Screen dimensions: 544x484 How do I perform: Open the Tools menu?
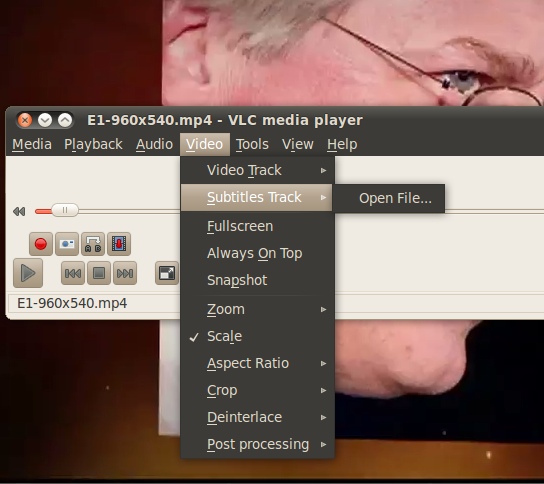(x=252, y=144)
